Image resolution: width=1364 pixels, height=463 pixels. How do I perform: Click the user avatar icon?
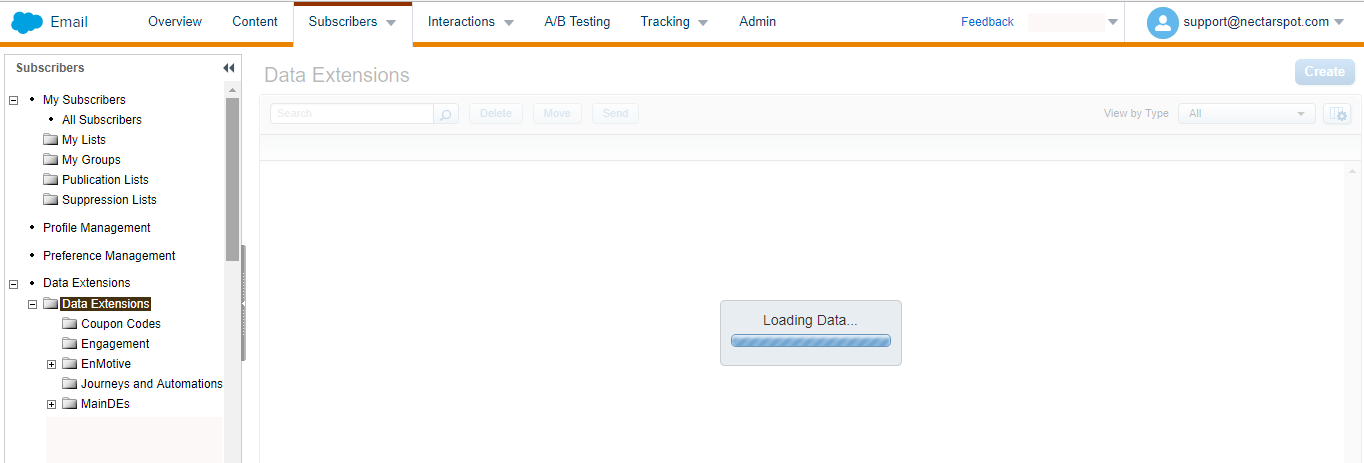(1162, 22)
